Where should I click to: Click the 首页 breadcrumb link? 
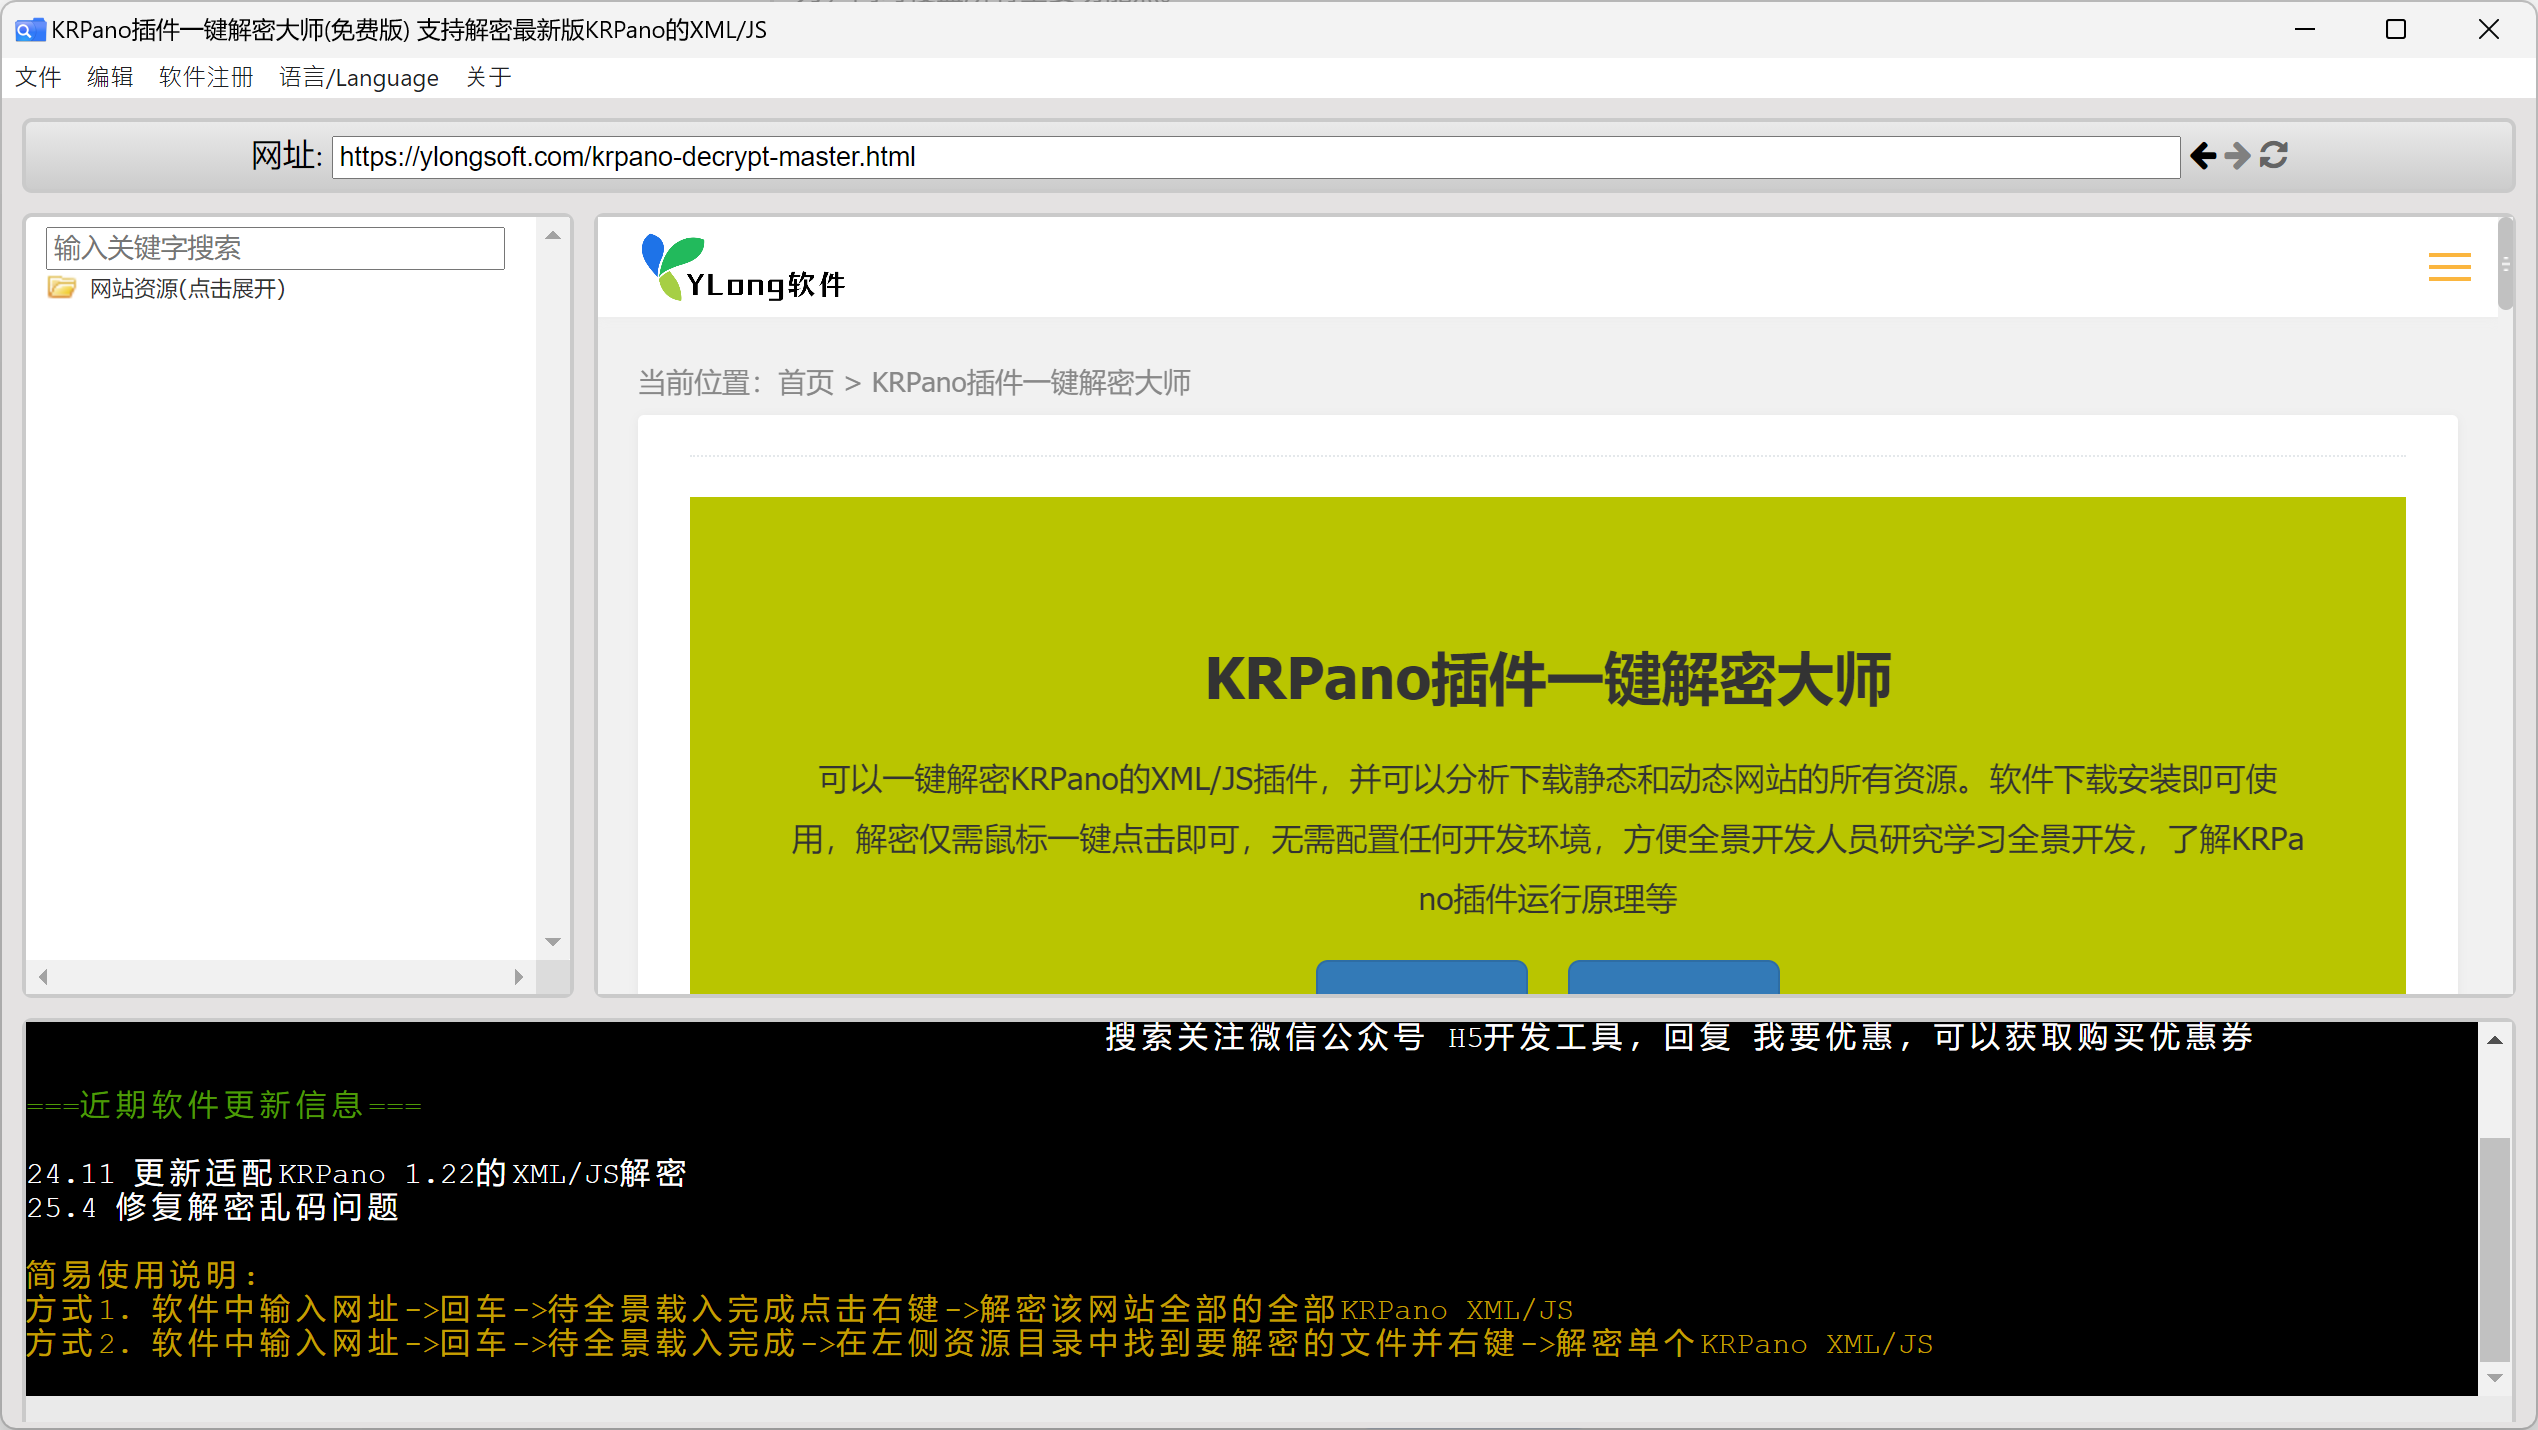click(x=805, y=383)
